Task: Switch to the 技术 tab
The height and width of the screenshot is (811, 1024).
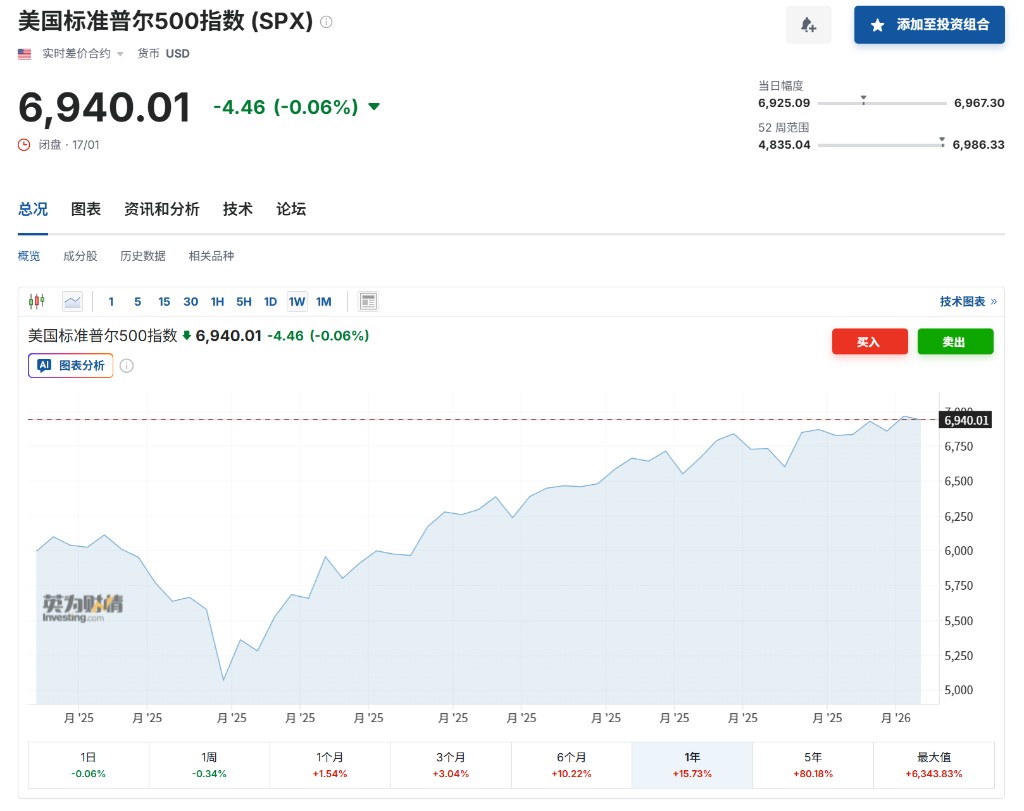Action: point(238,209)
